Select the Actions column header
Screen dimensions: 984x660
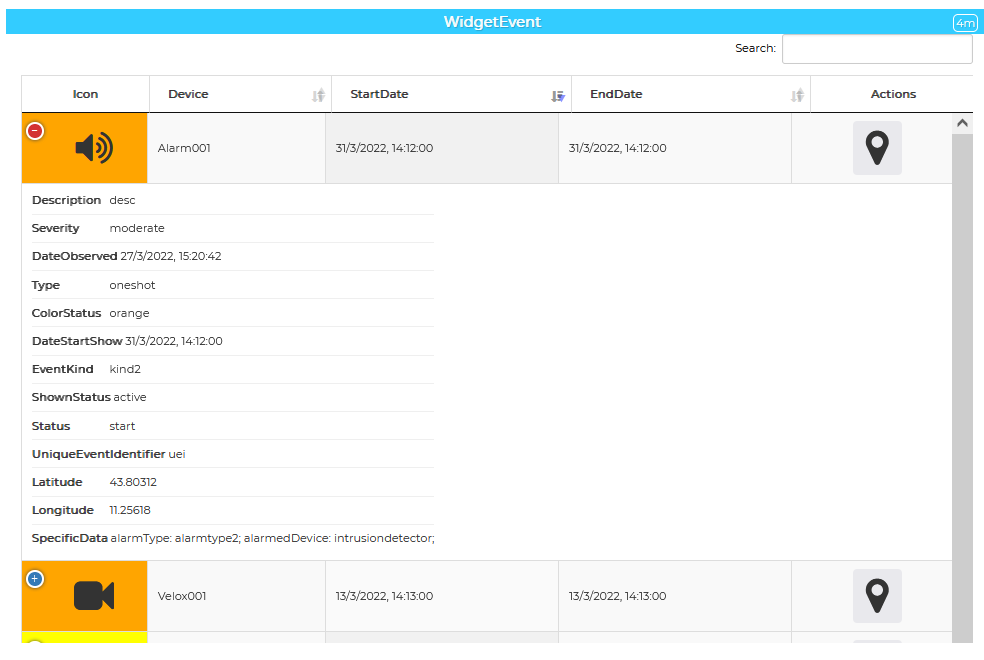tap(893, 94)
